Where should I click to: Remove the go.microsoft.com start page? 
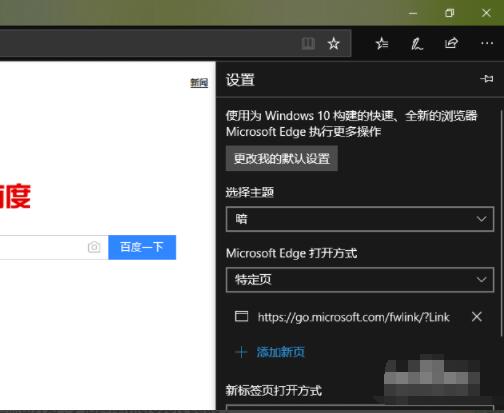[x=477, y=316]
